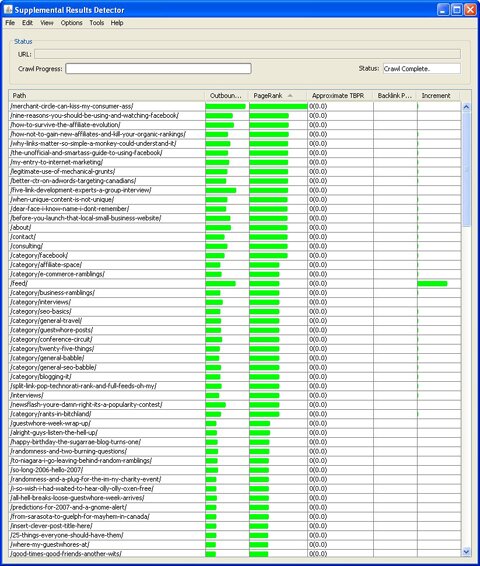Sort by the Outboun... column header
This screenshot has height=566, width=480.
click(227, 96)
